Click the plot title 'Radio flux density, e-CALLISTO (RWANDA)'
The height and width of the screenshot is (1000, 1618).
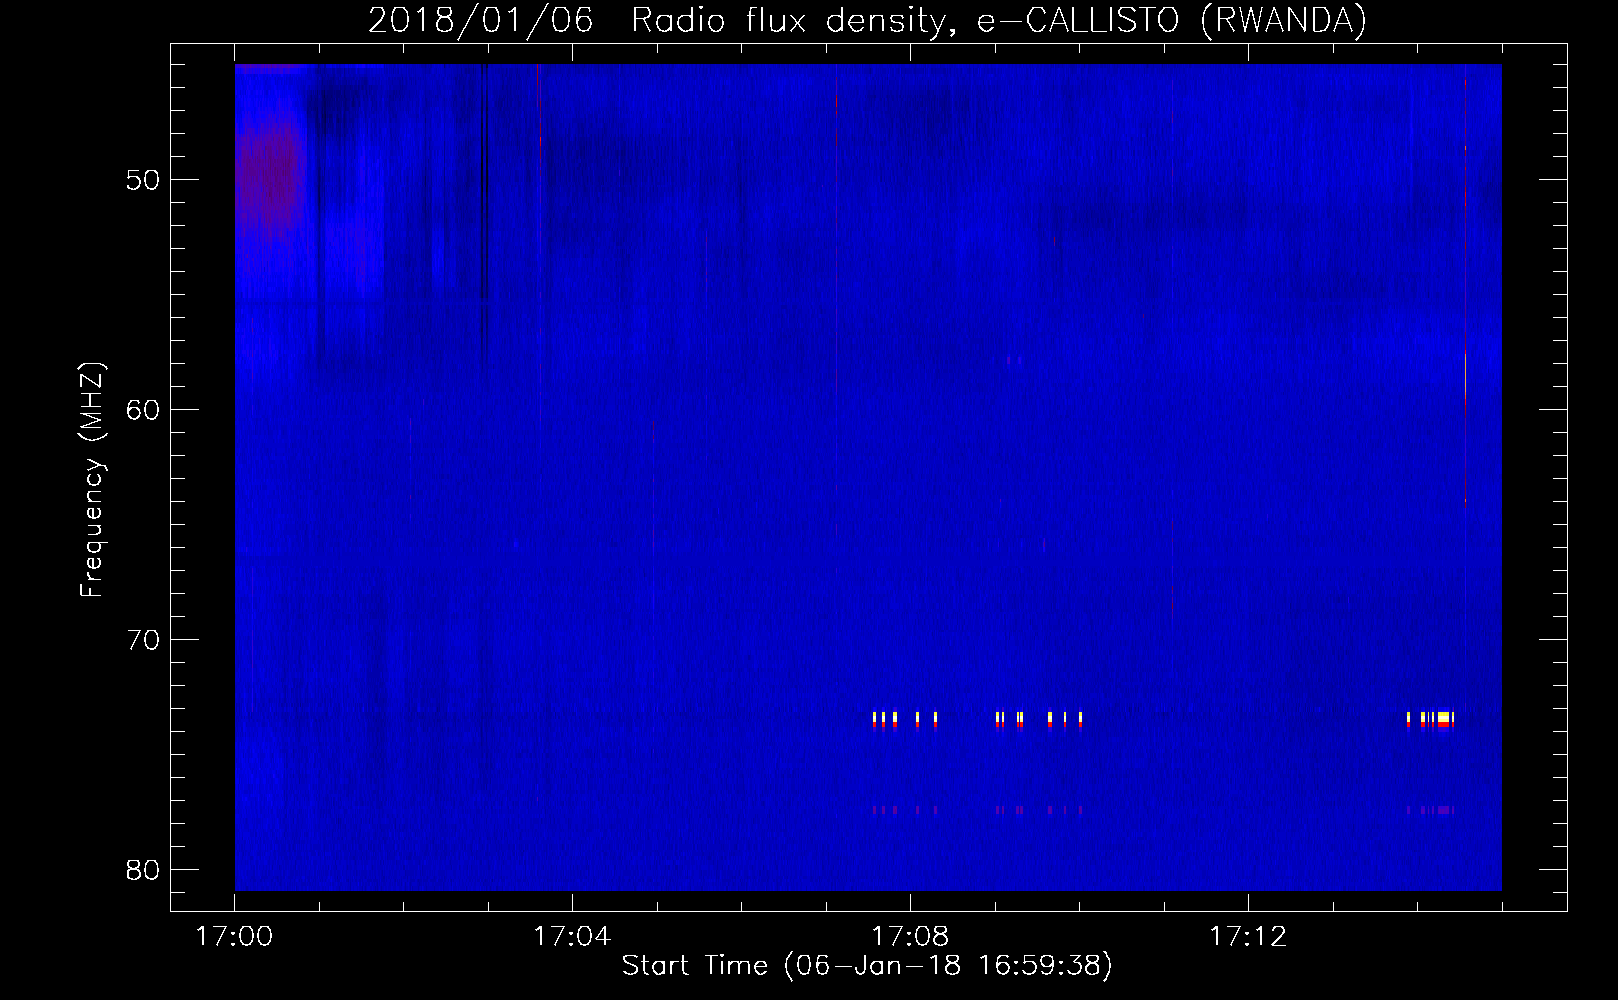pyautogui.click(x=999, y=21)
